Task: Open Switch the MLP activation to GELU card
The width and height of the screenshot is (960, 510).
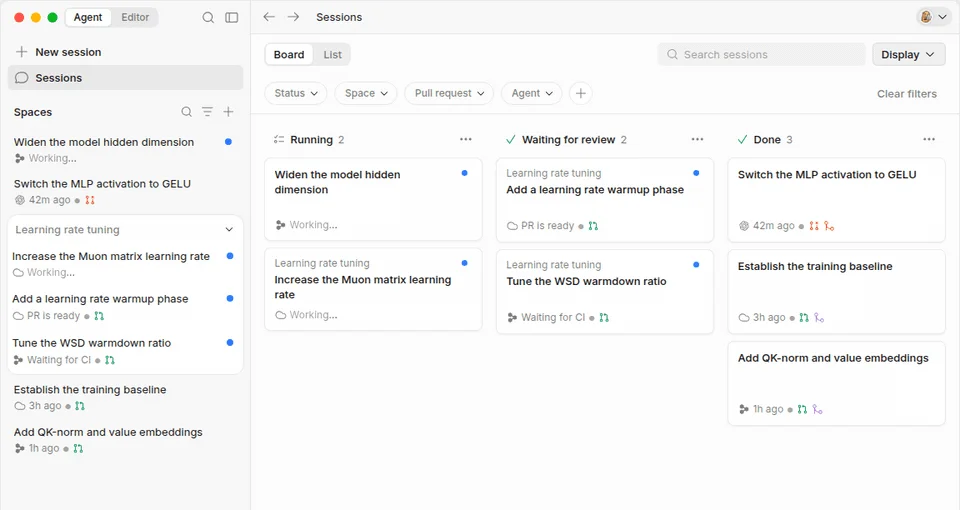Action: (836, 200)
